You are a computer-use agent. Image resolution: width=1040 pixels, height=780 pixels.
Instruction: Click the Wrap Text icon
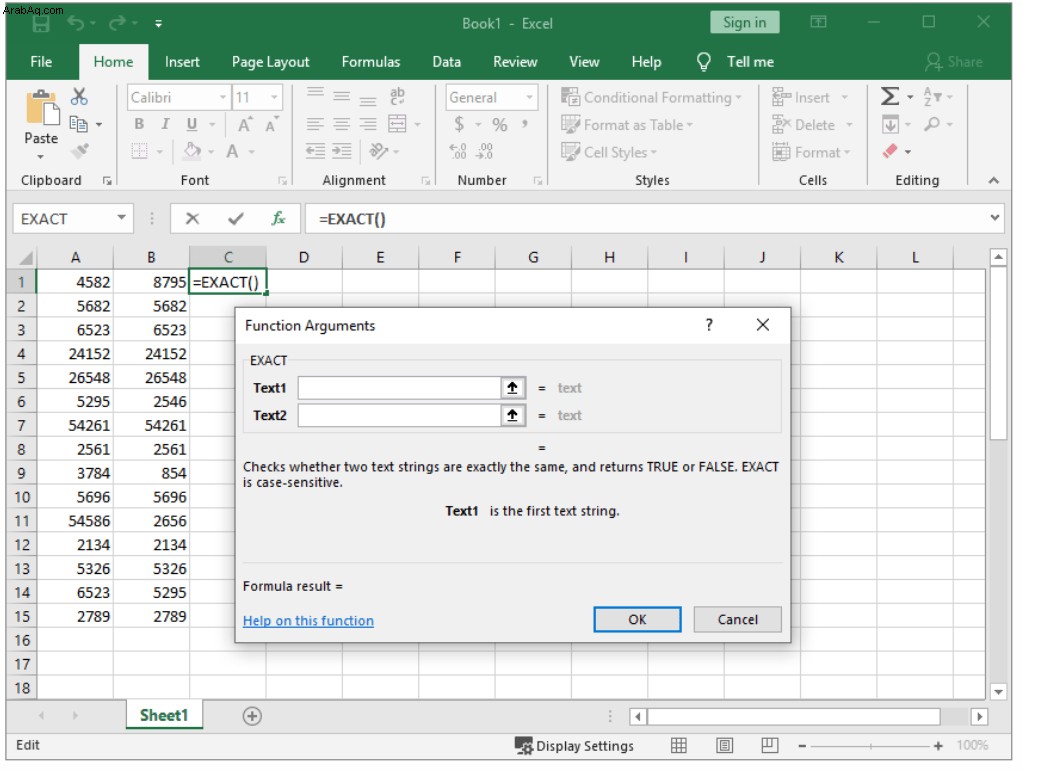pos(397,96)
